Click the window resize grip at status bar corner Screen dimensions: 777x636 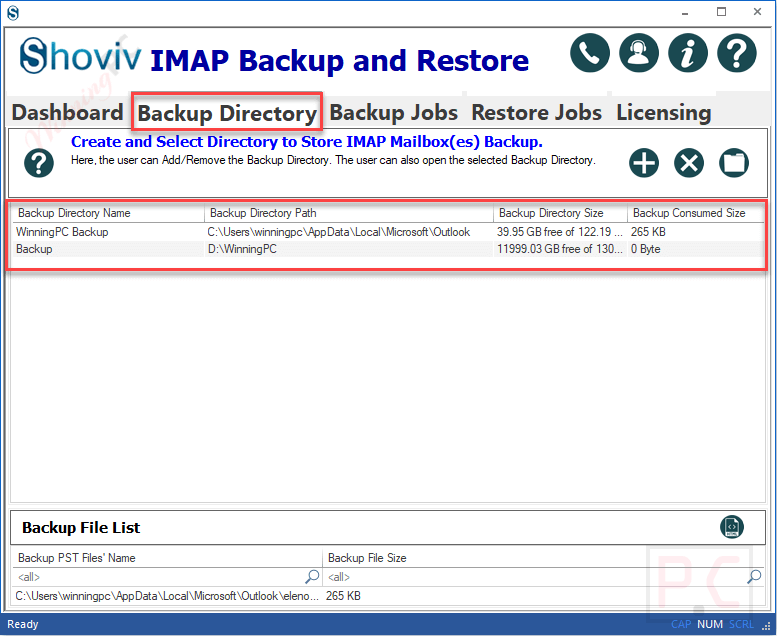click(x=766, y=627)
